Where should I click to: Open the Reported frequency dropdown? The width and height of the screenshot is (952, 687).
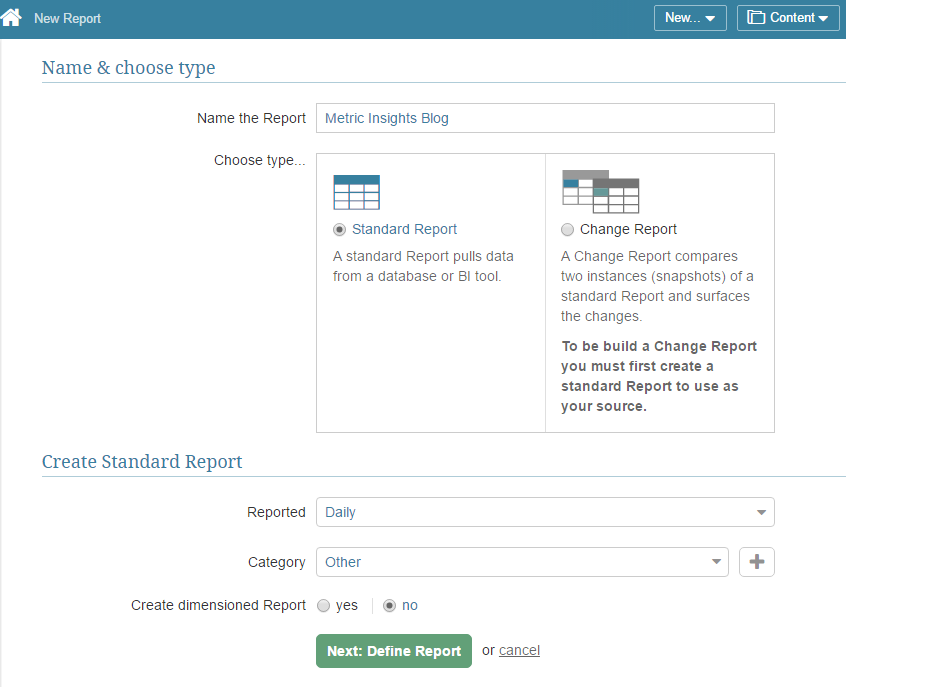click(x=545, y=512)
